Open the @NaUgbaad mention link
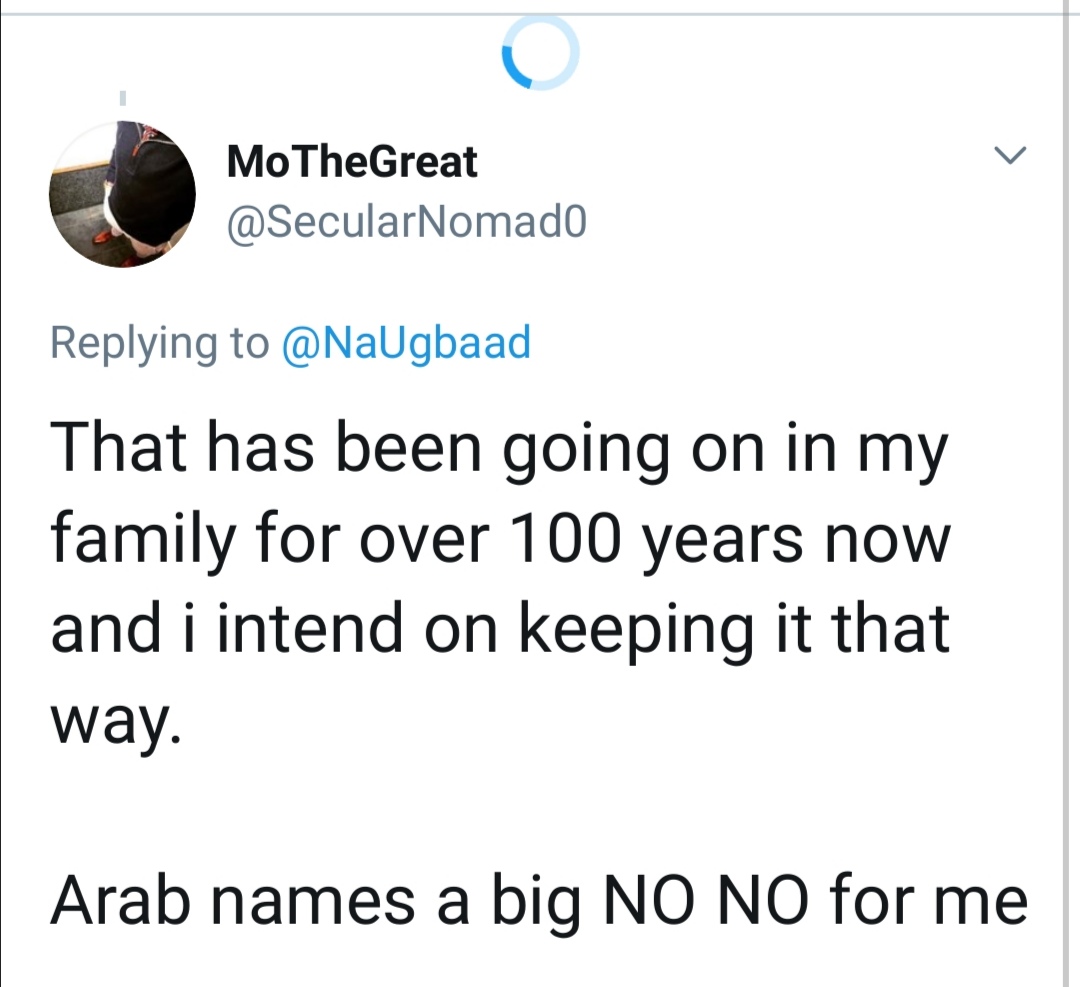Screen dimensions: 1080x987 [406, 343]
